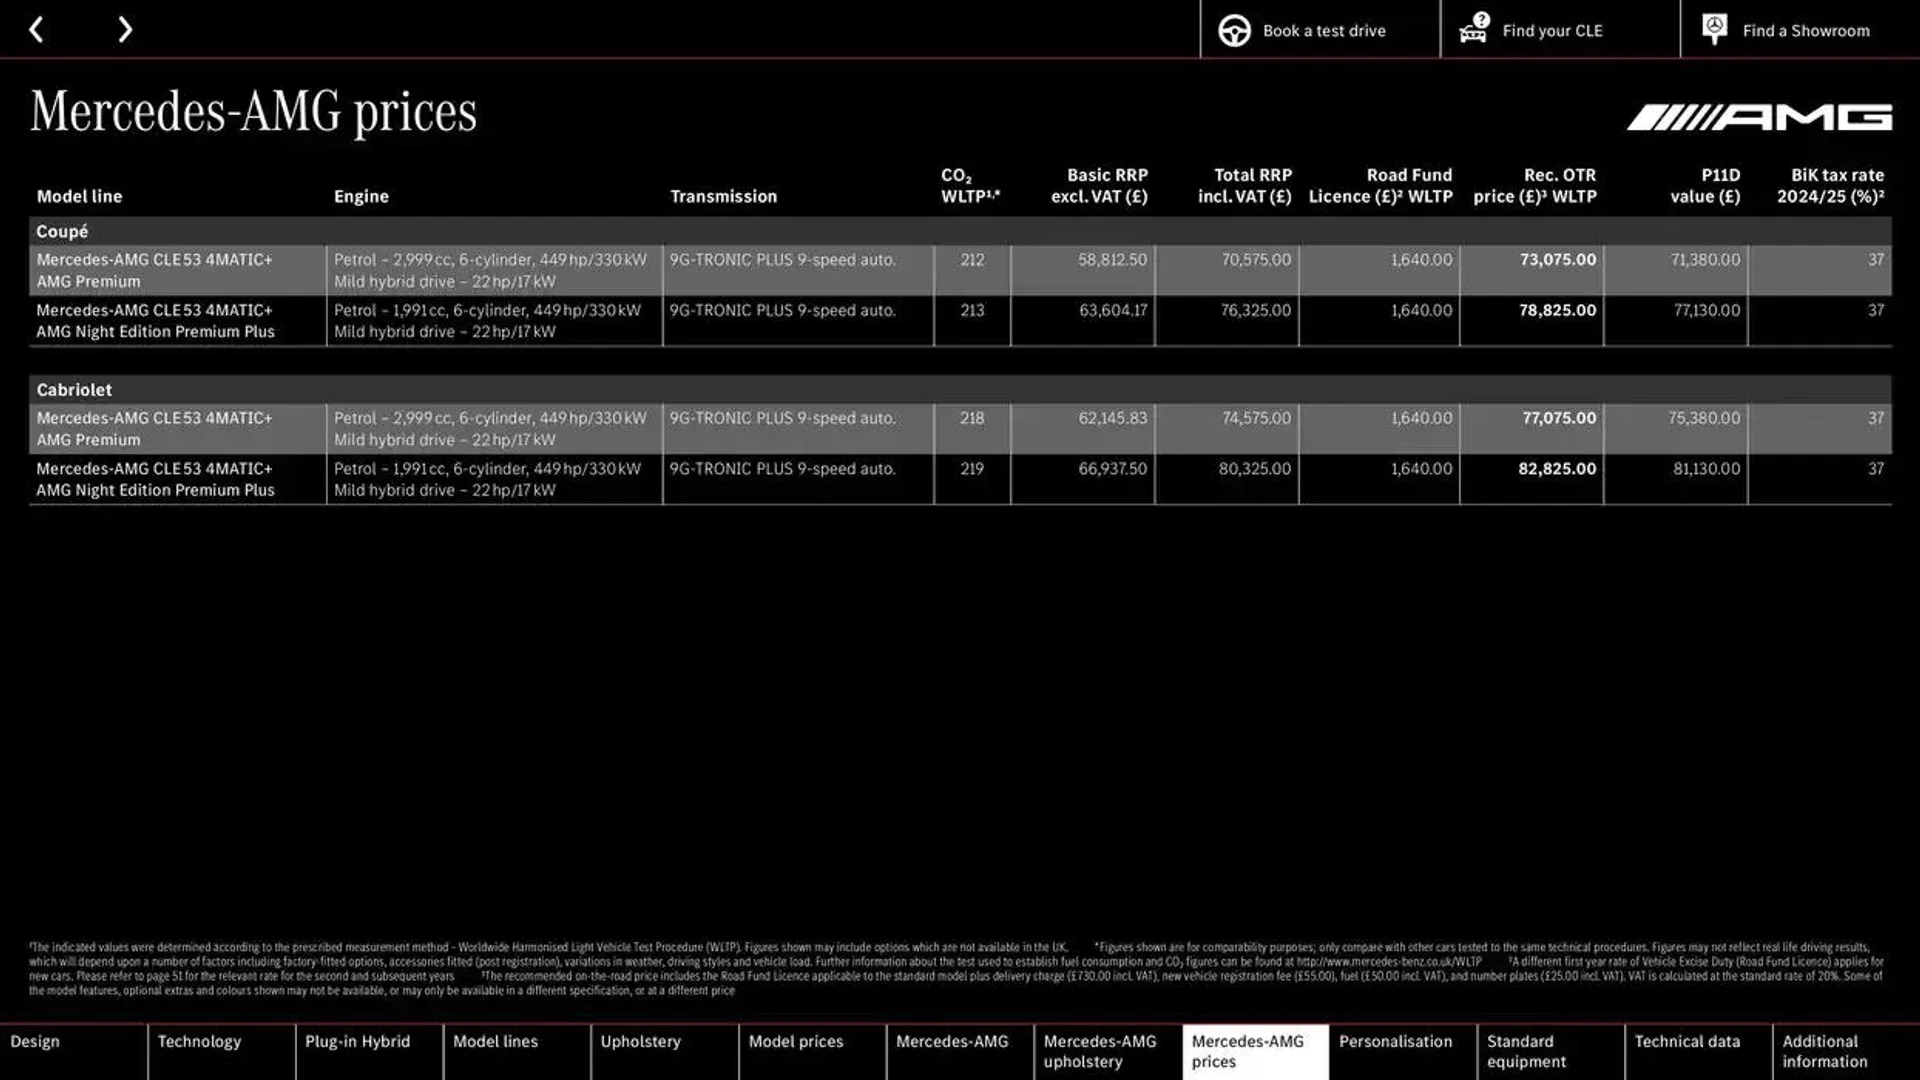Toggle visibility of AMG Night Edition row

pos(156,320)
